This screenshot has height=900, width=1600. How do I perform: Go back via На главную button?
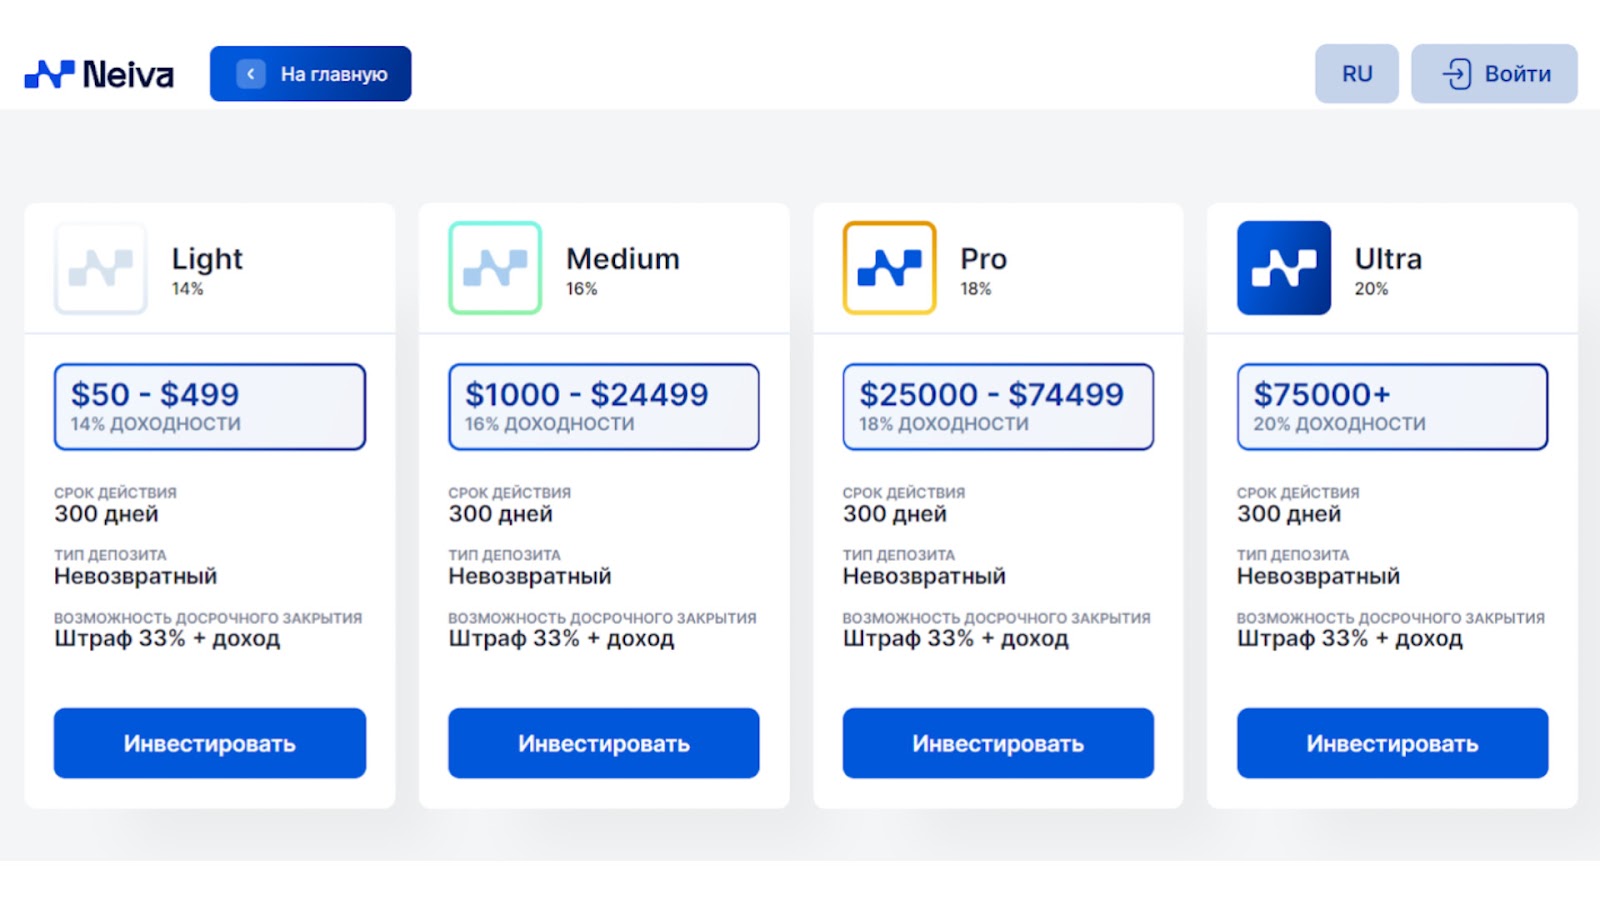tap(310, 74)
